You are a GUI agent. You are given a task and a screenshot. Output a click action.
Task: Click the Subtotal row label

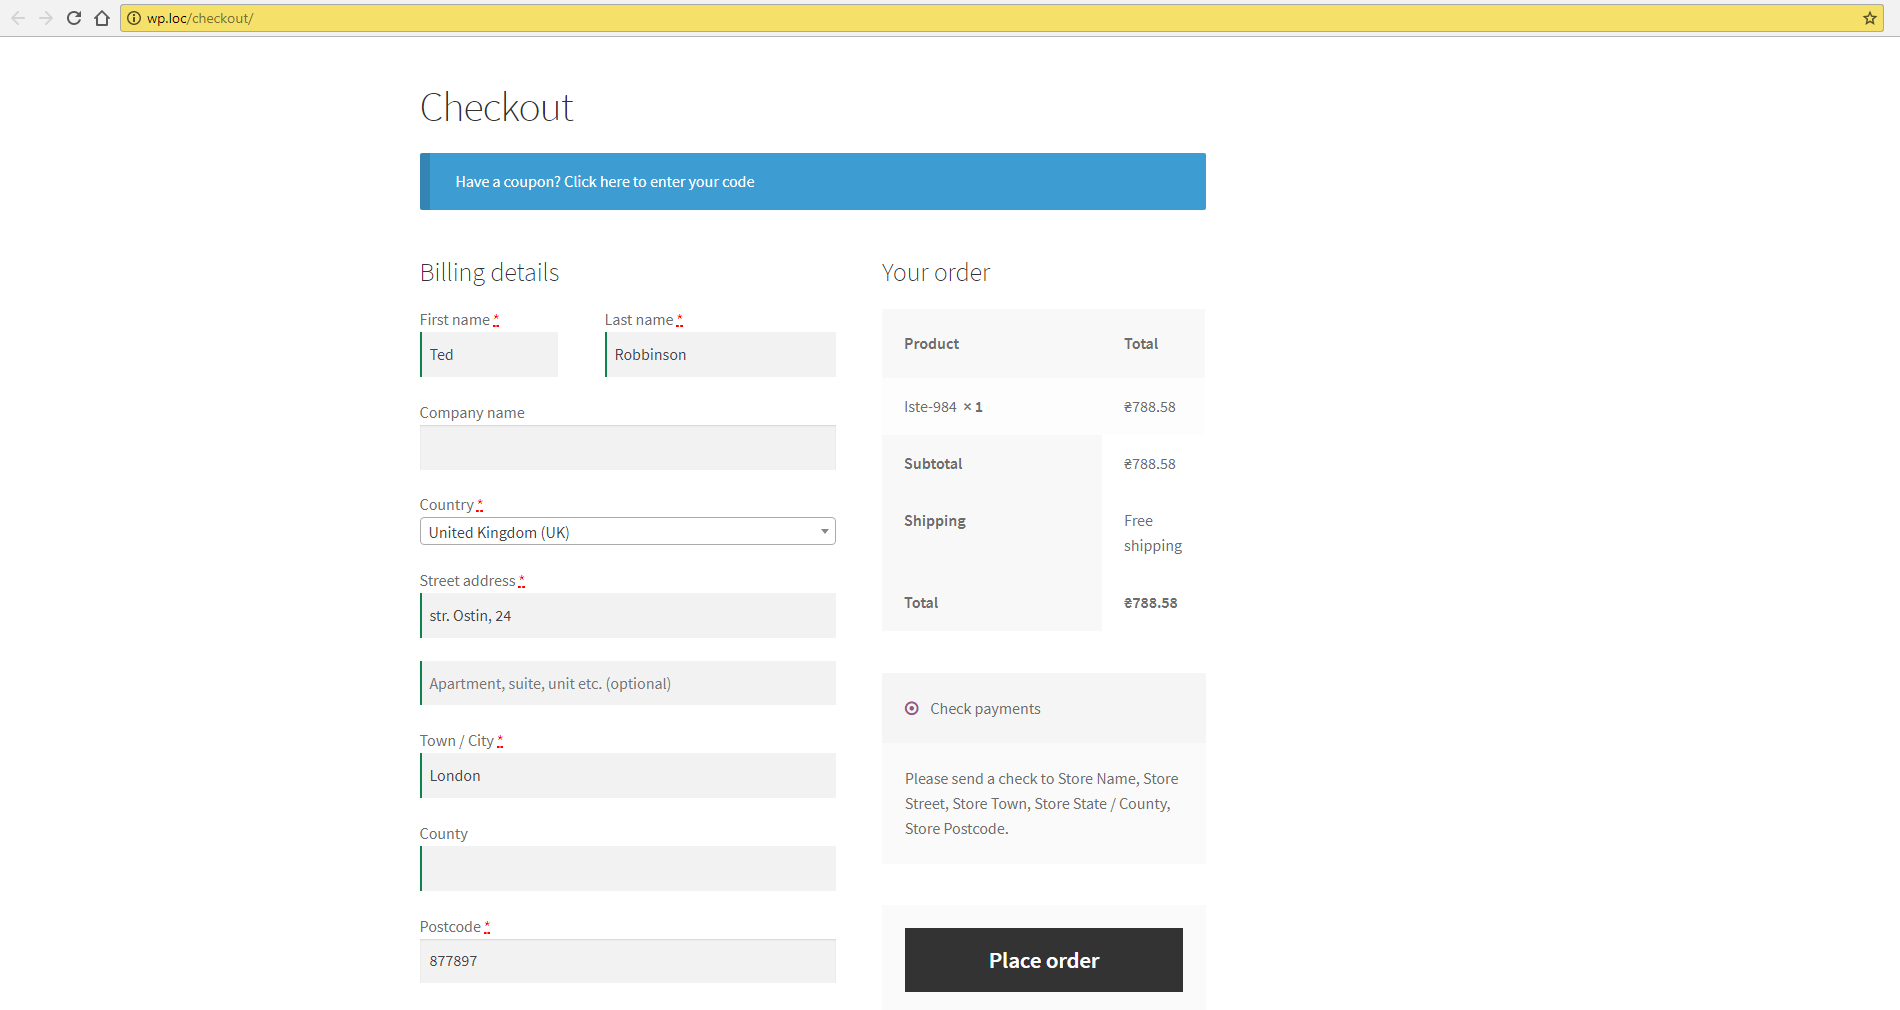933,464
